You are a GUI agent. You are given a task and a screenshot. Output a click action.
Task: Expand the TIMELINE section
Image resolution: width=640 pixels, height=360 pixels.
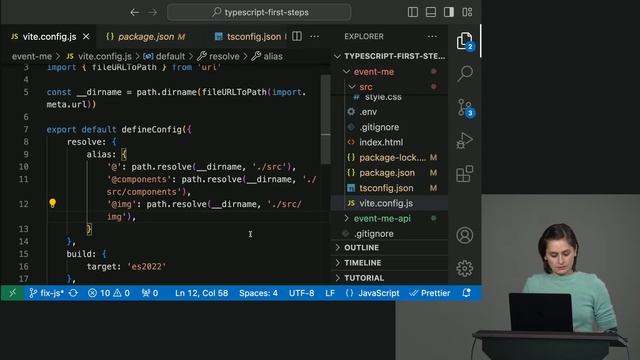(390, 263)
